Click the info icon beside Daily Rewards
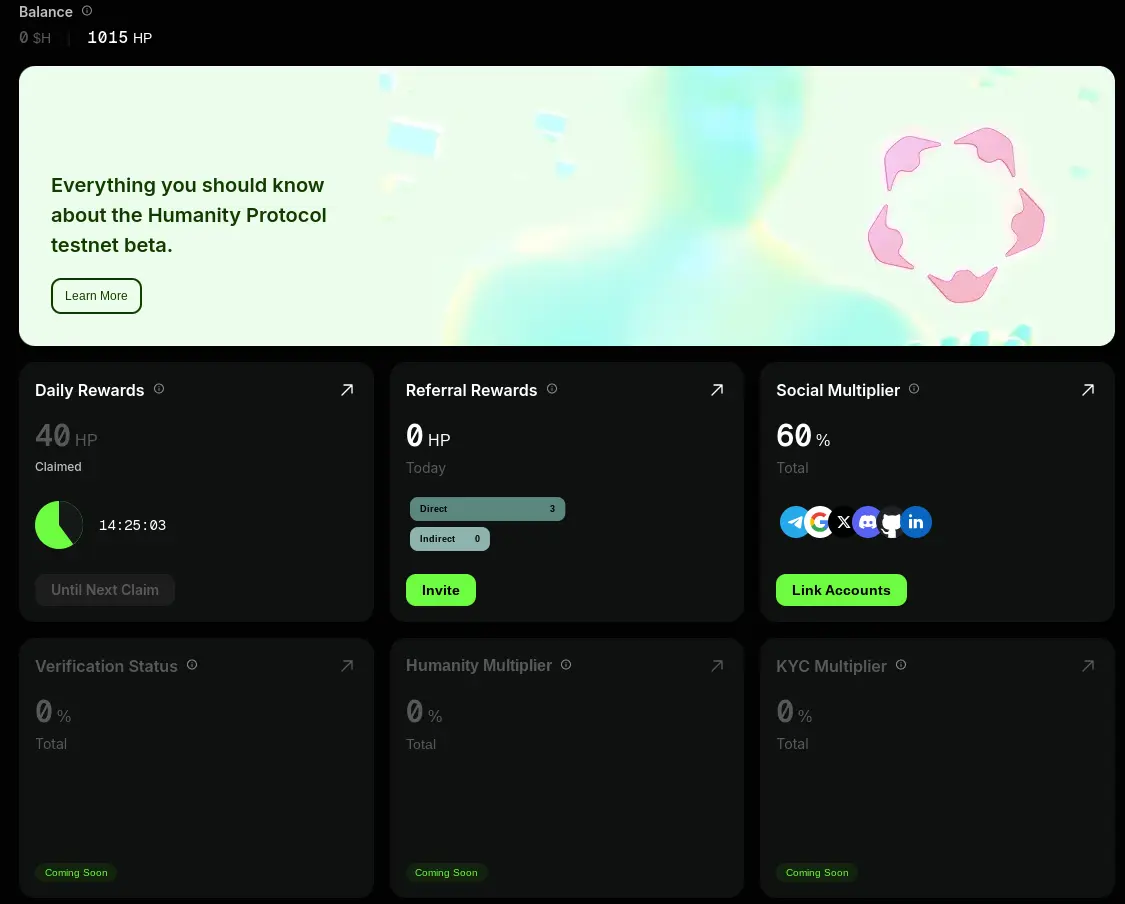This screenshot has width=1125, height=904. 159,388
